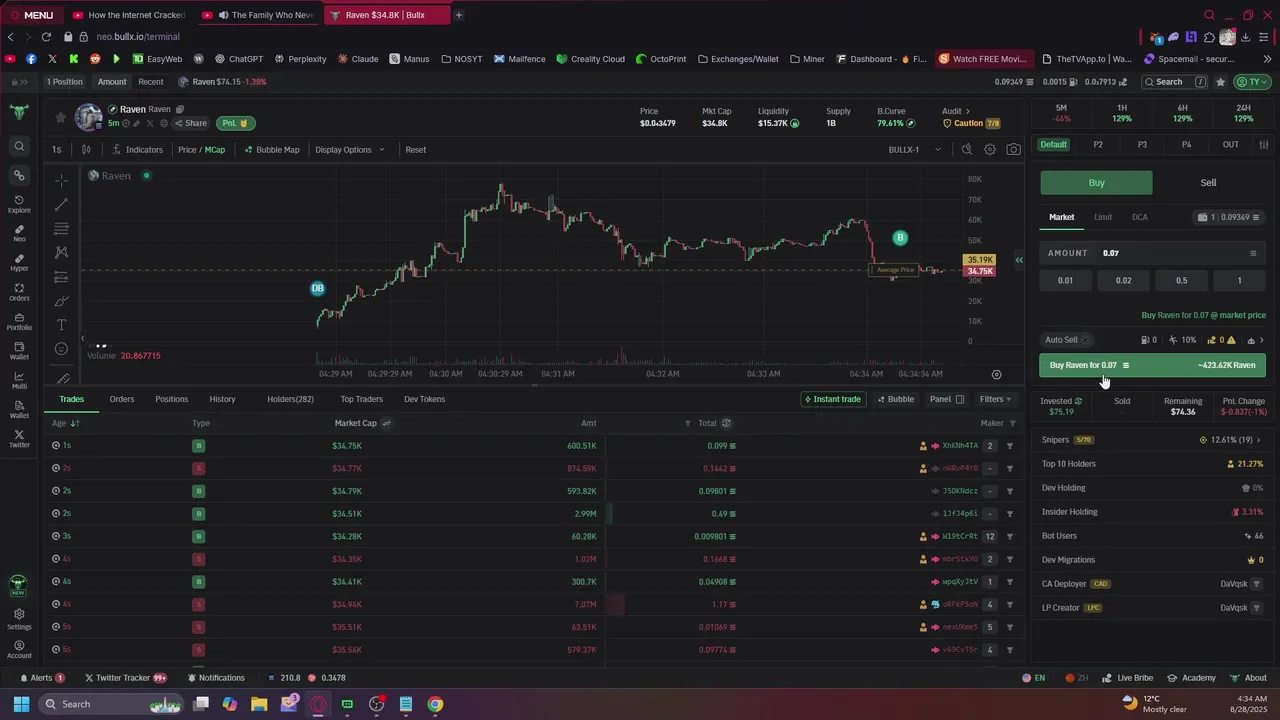Open the emoji sticker tool

click(x=61, y=349)
